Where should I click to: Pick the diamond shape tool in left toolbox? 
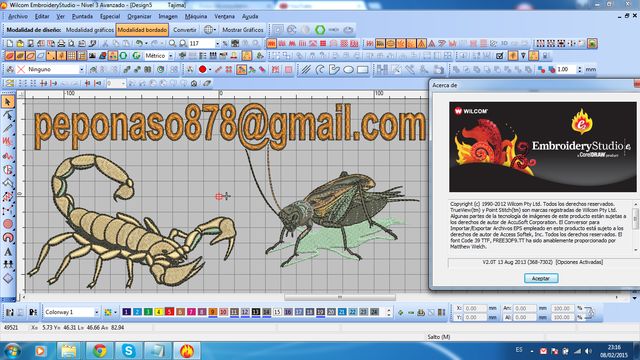(8, 278)
